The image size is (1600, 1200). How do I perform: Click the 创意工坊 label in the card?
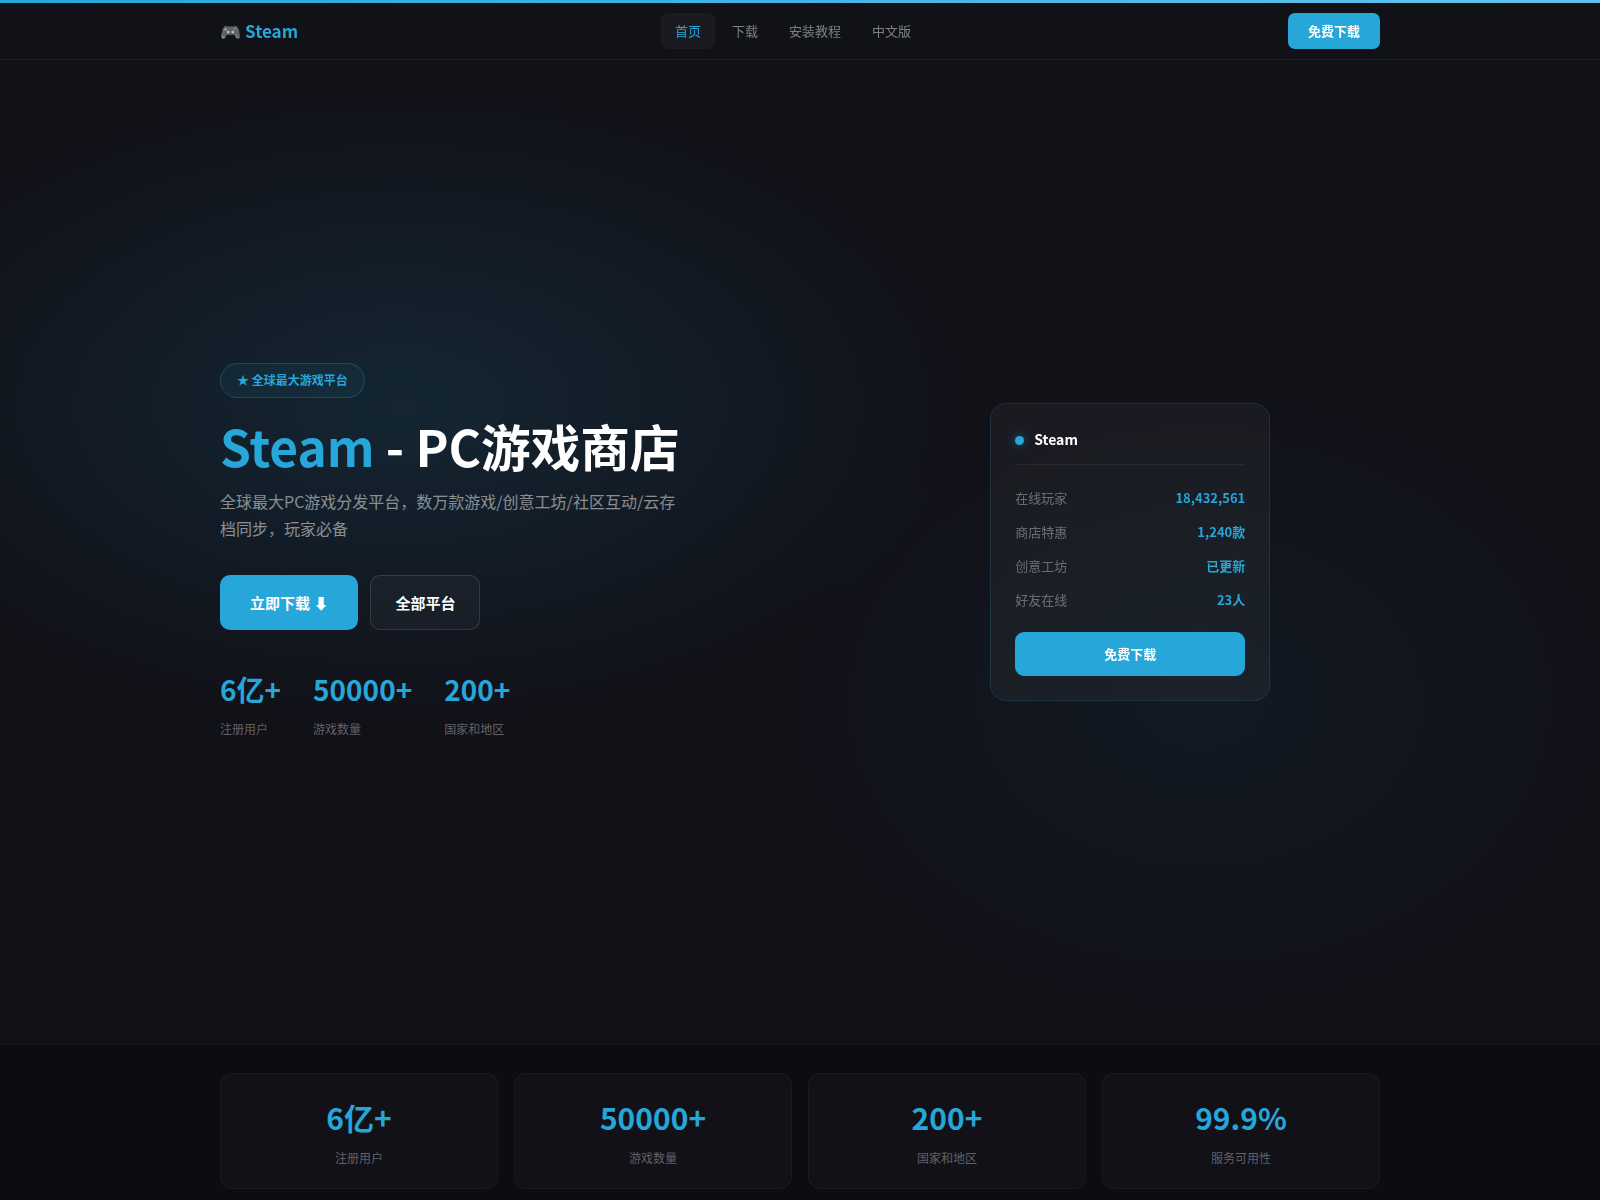[x=1041, y=567]
